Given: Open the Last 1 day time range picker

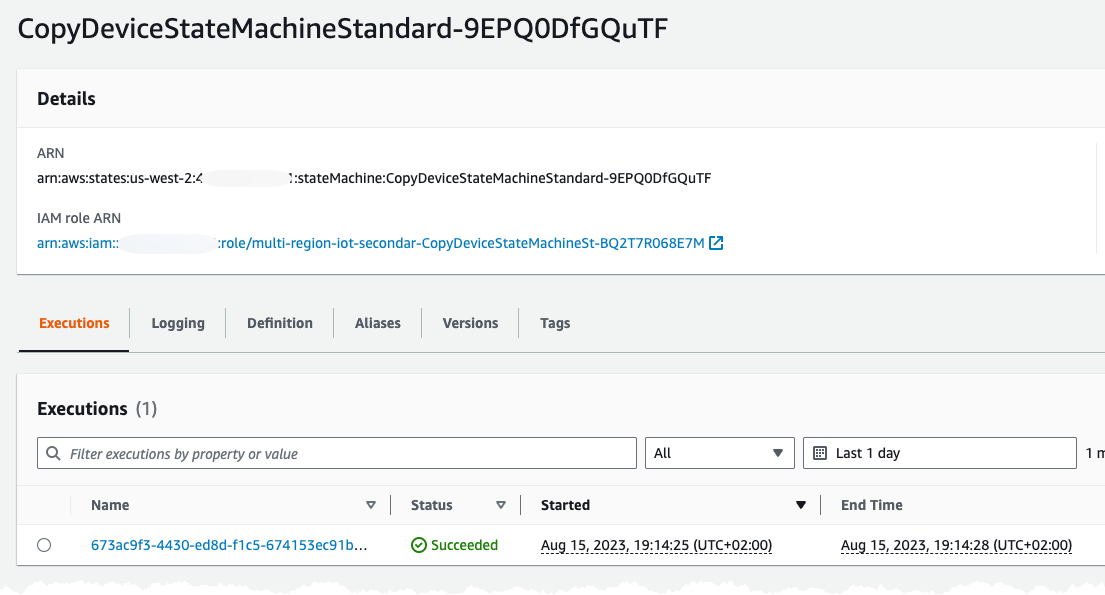Looking at the screenshot, I should [x=939, y=453].
